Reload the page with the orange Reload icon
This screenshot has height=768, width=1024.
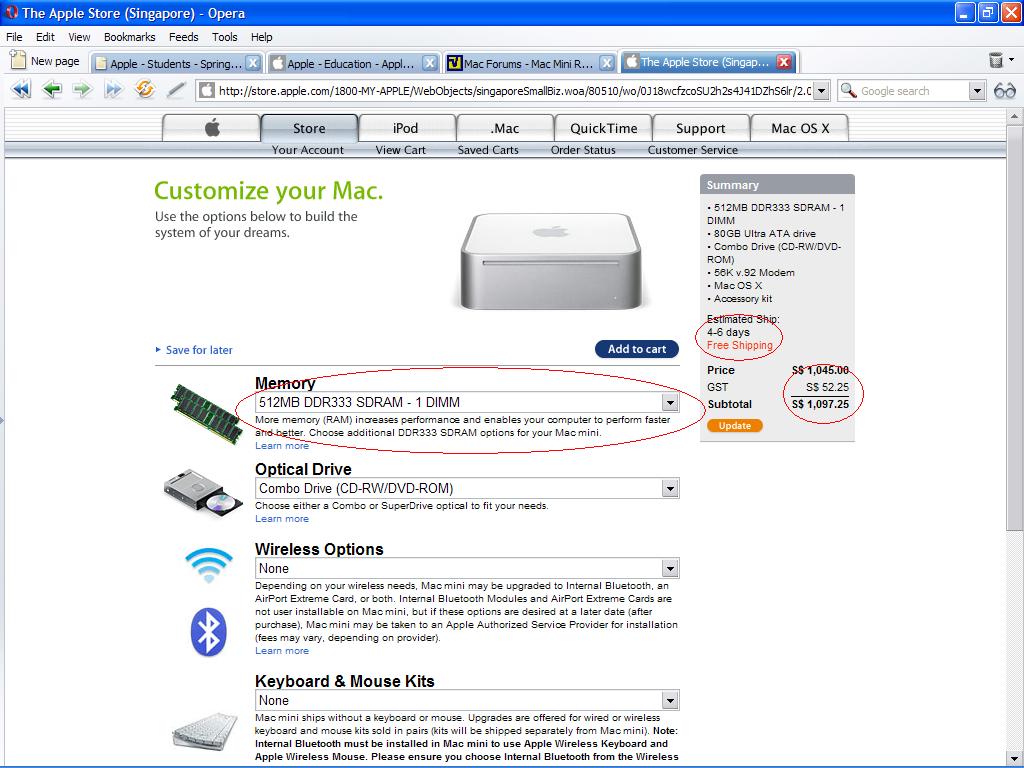pyautogui.click(x=144, y=89)
